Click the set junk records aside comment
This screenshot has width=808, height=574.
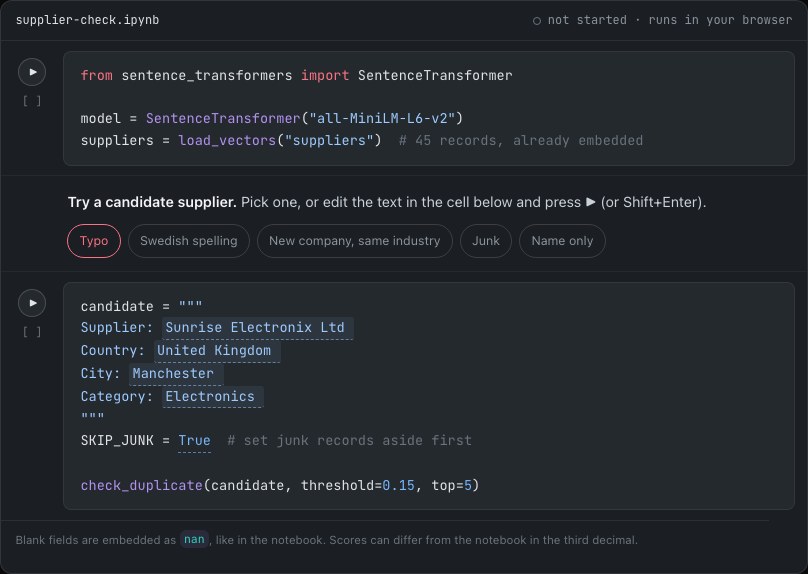[x=349, y=441]
